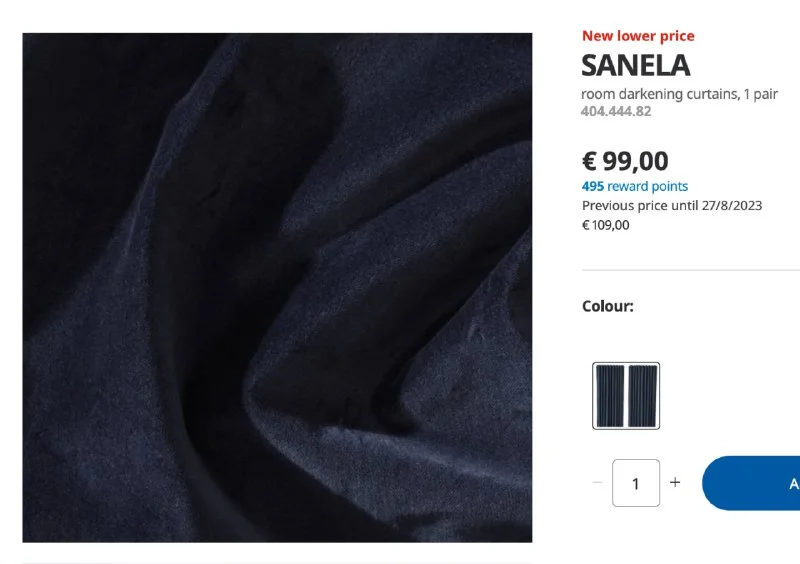Click the right curtain panel in the swatch
Image resolution: width=800 pixels, height=564 pixels.
642,396
